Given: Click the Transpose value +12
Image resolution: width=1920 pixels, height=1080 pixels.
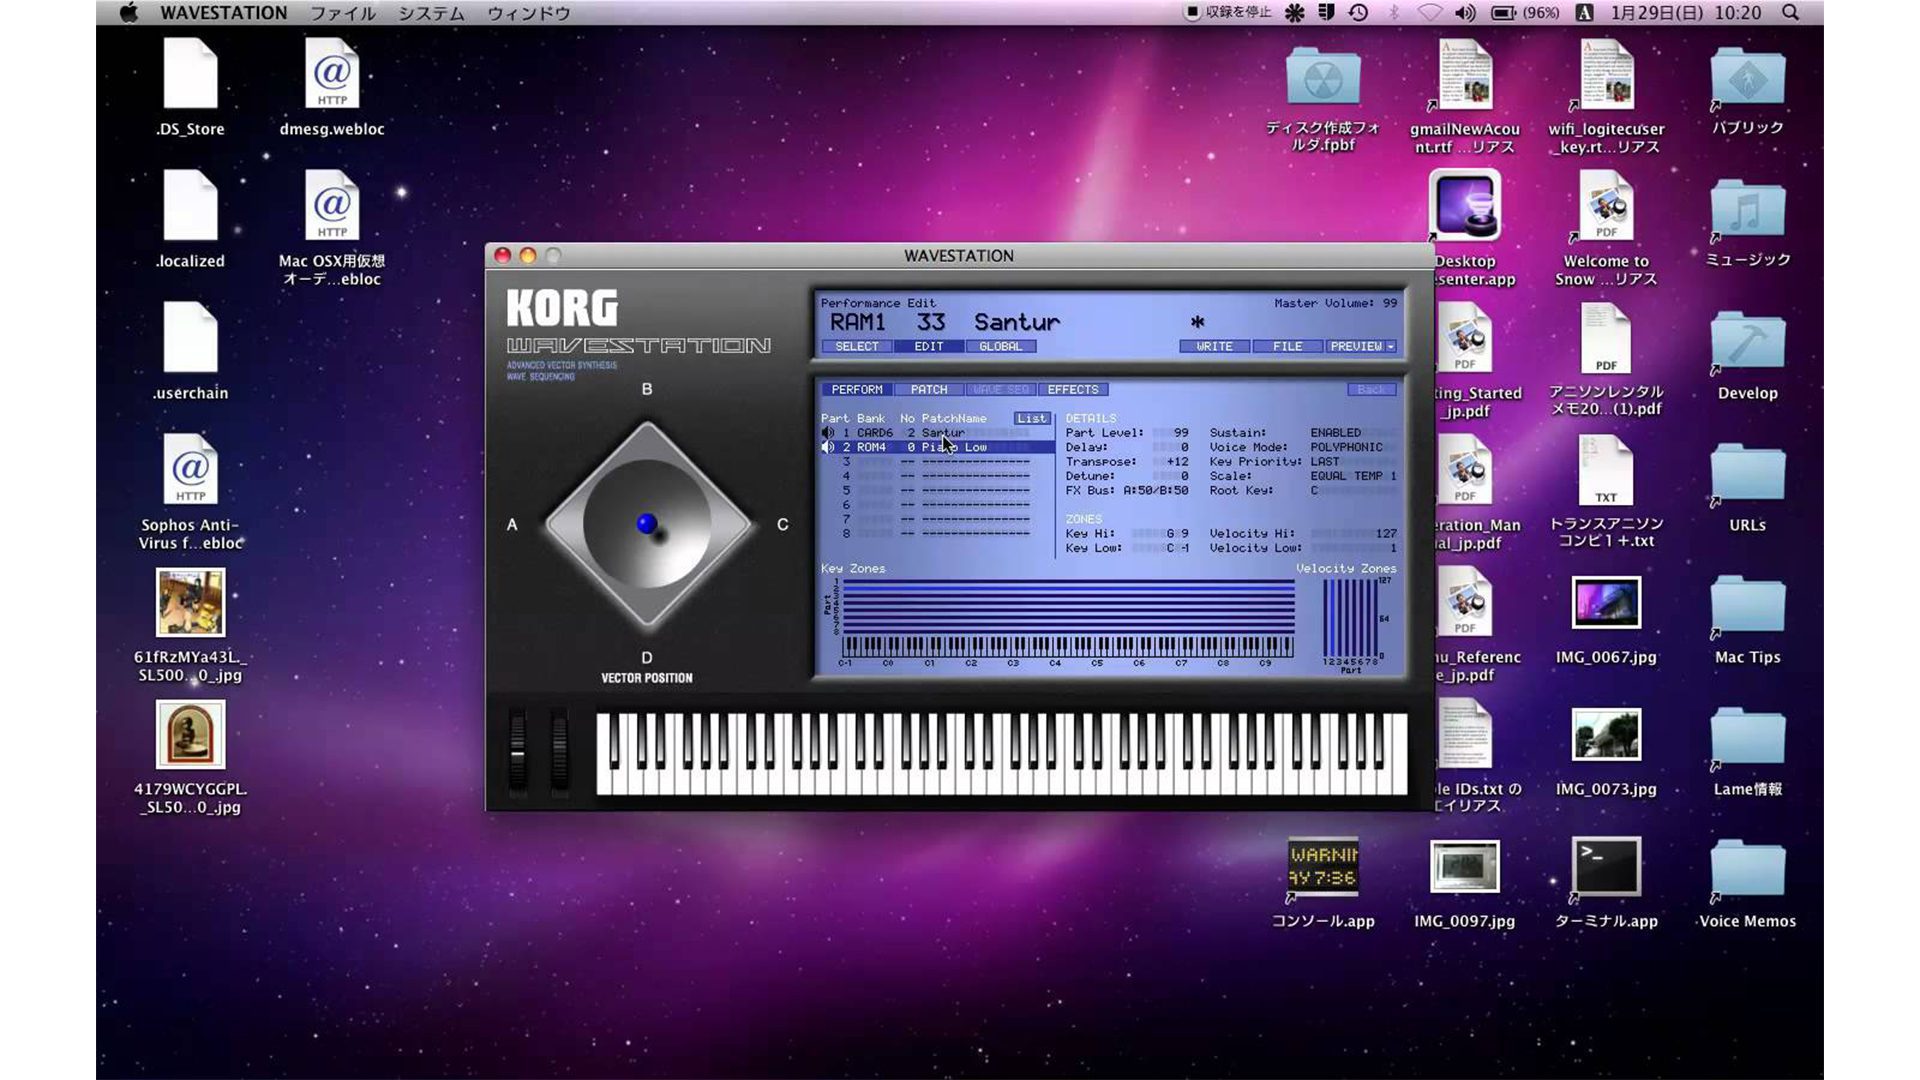Looking at the screenshot, I should (1177, 462).
